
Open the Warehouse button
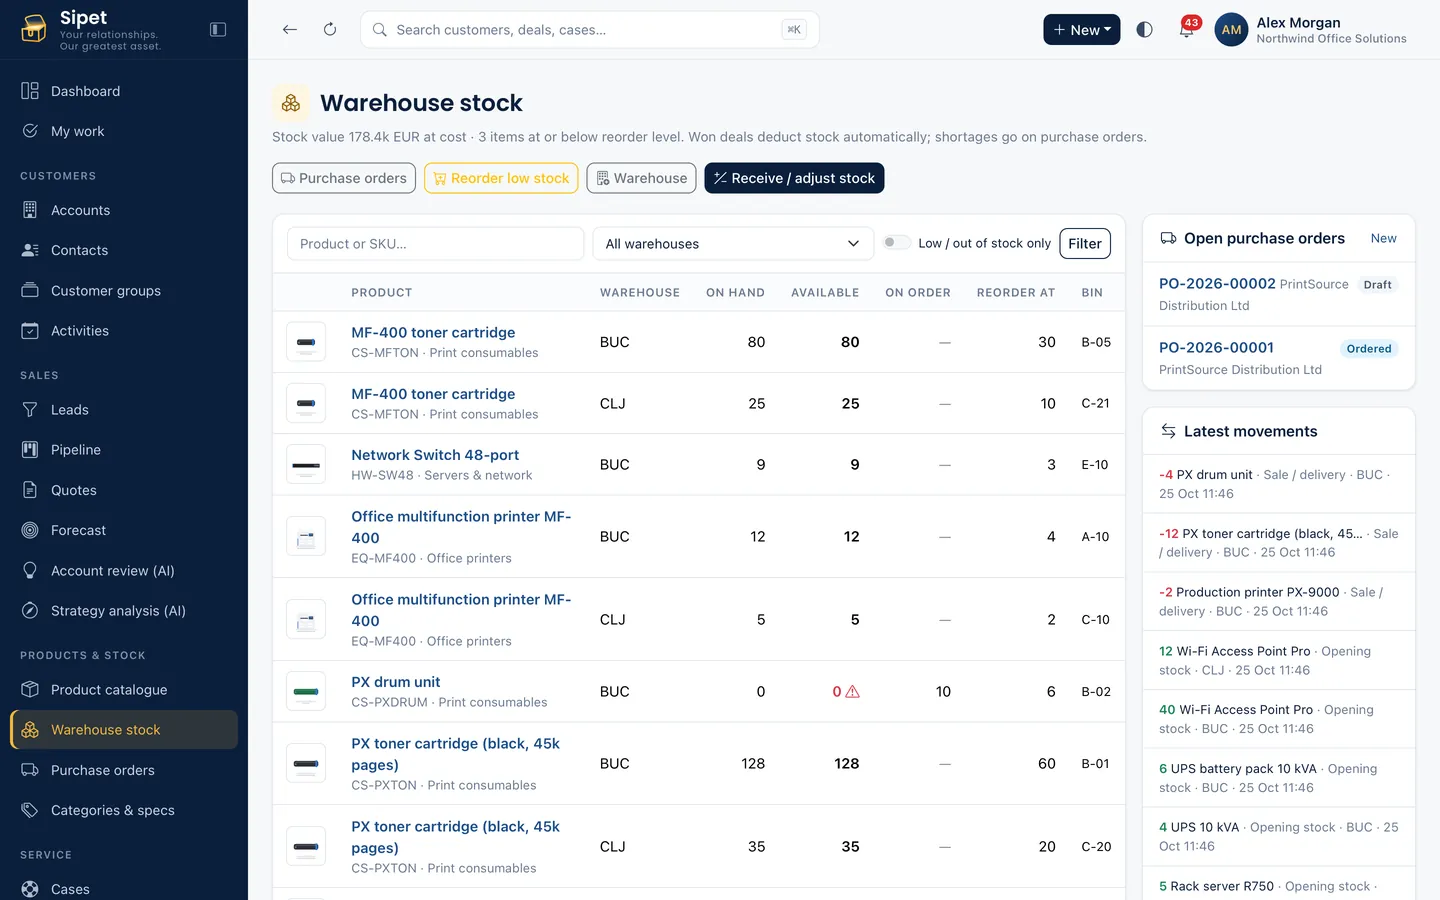tap(641, 178)
